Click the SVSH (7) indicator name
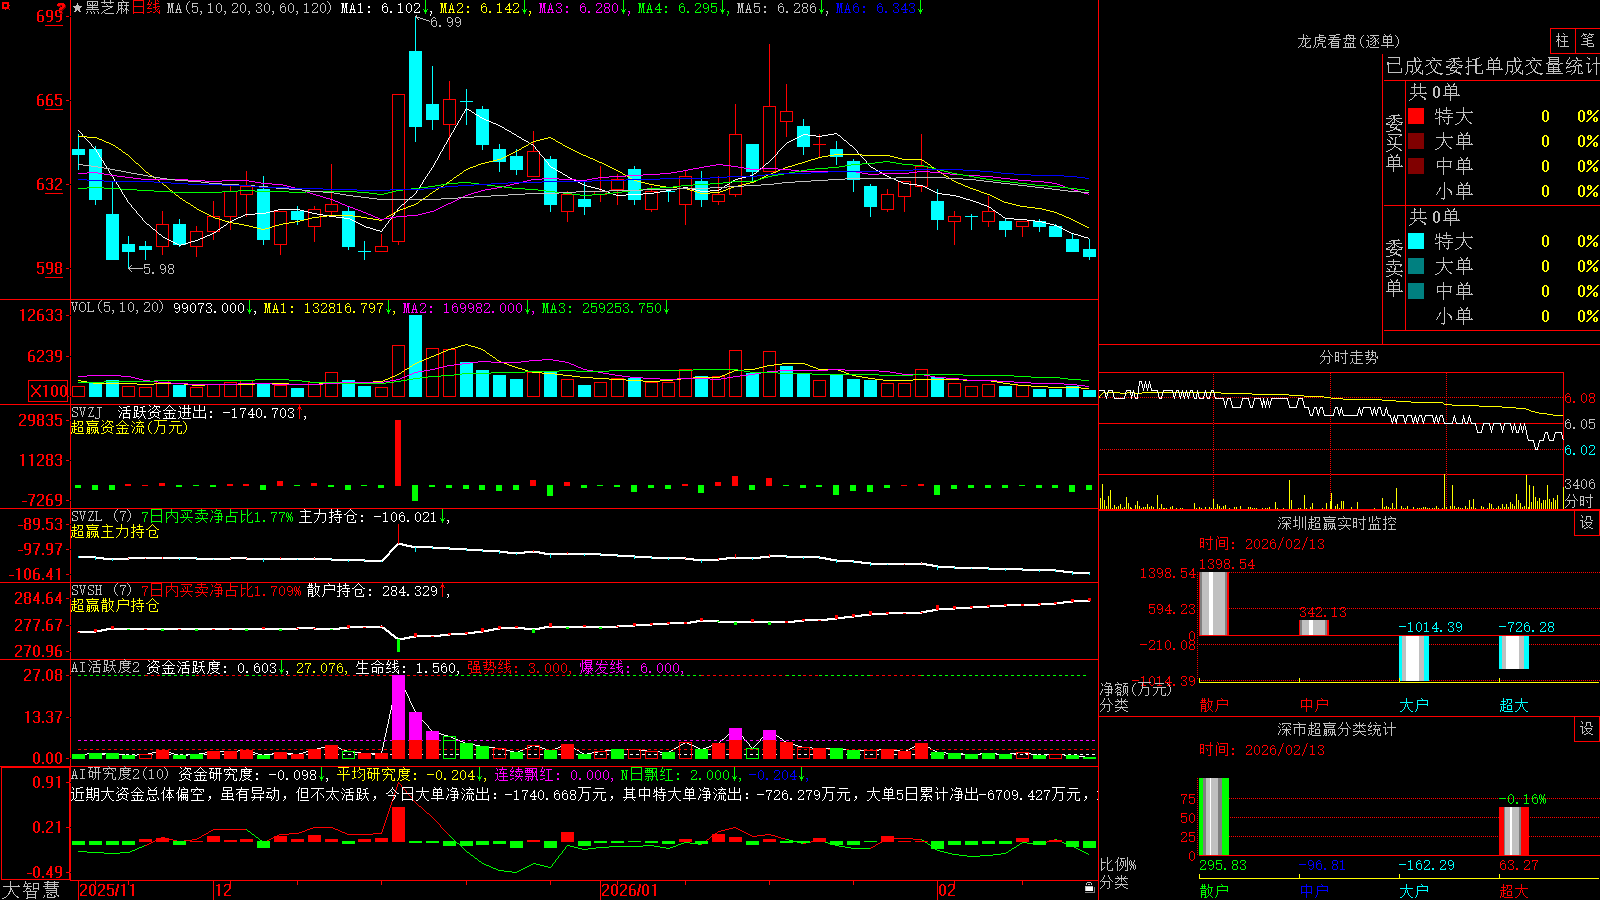The image size is (1600, 900). coord(101,591)
